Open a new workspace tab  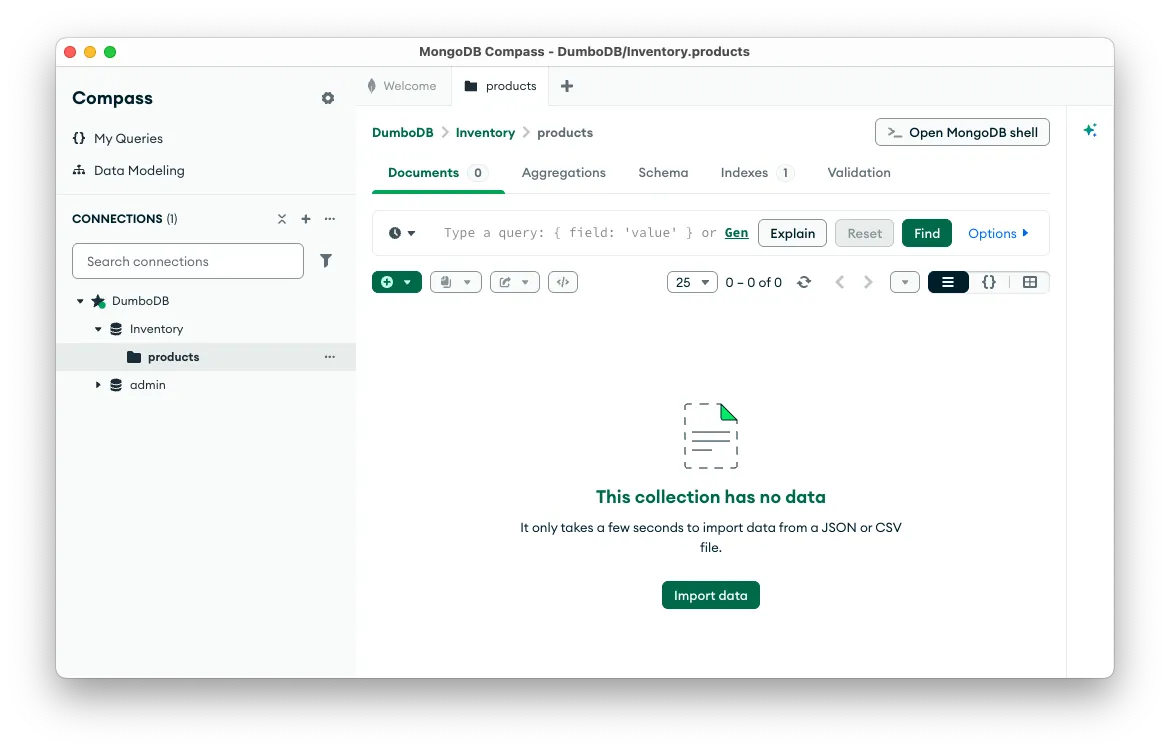pos(567,86)
